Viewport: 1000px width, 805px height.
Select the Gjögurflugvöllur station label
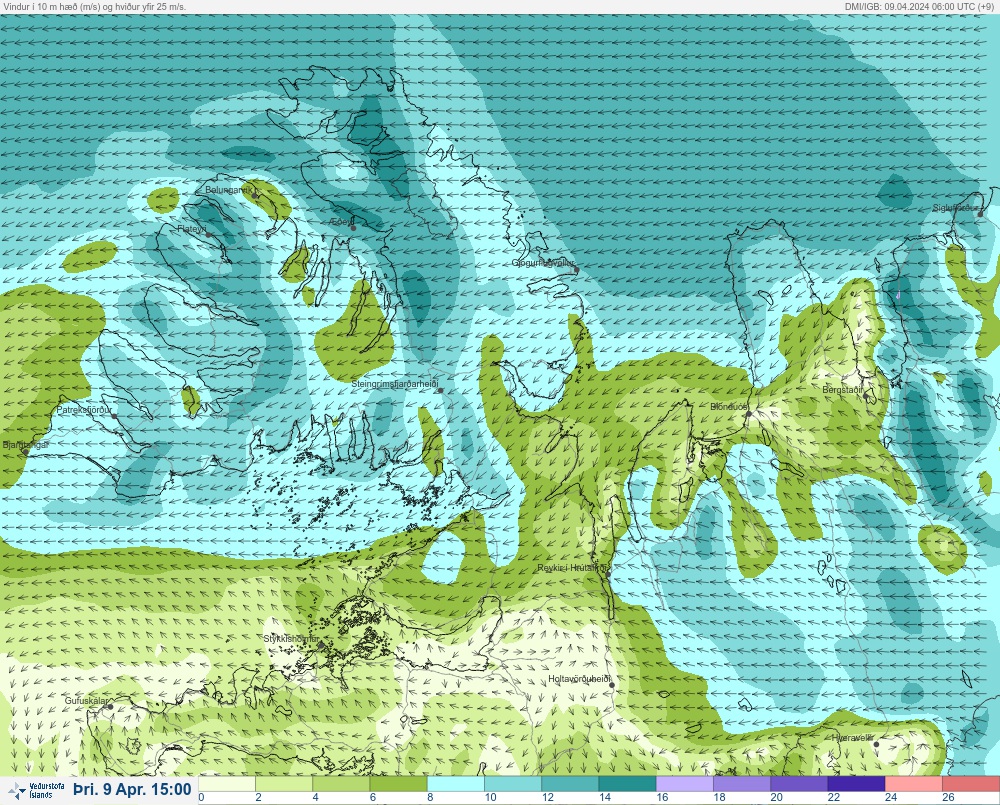click(x=543, y=263)
